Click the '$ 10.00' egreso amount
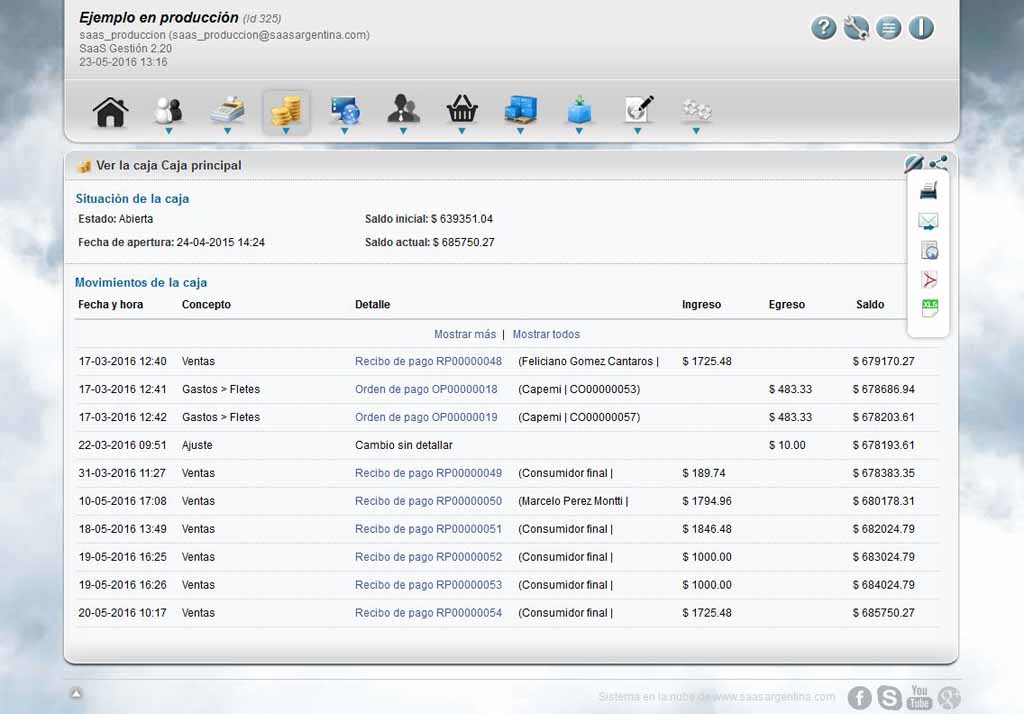Viewport: 1024px width, 714px height. 787,445
